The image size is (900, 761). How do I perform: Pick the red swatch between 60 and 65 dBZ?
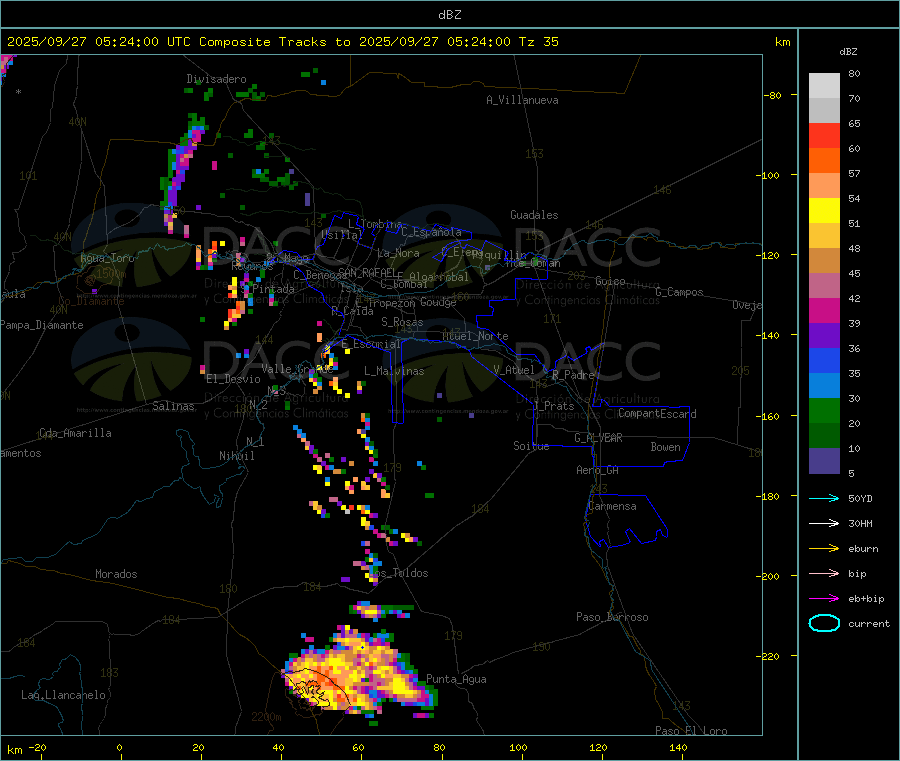[x=824, y=135]
